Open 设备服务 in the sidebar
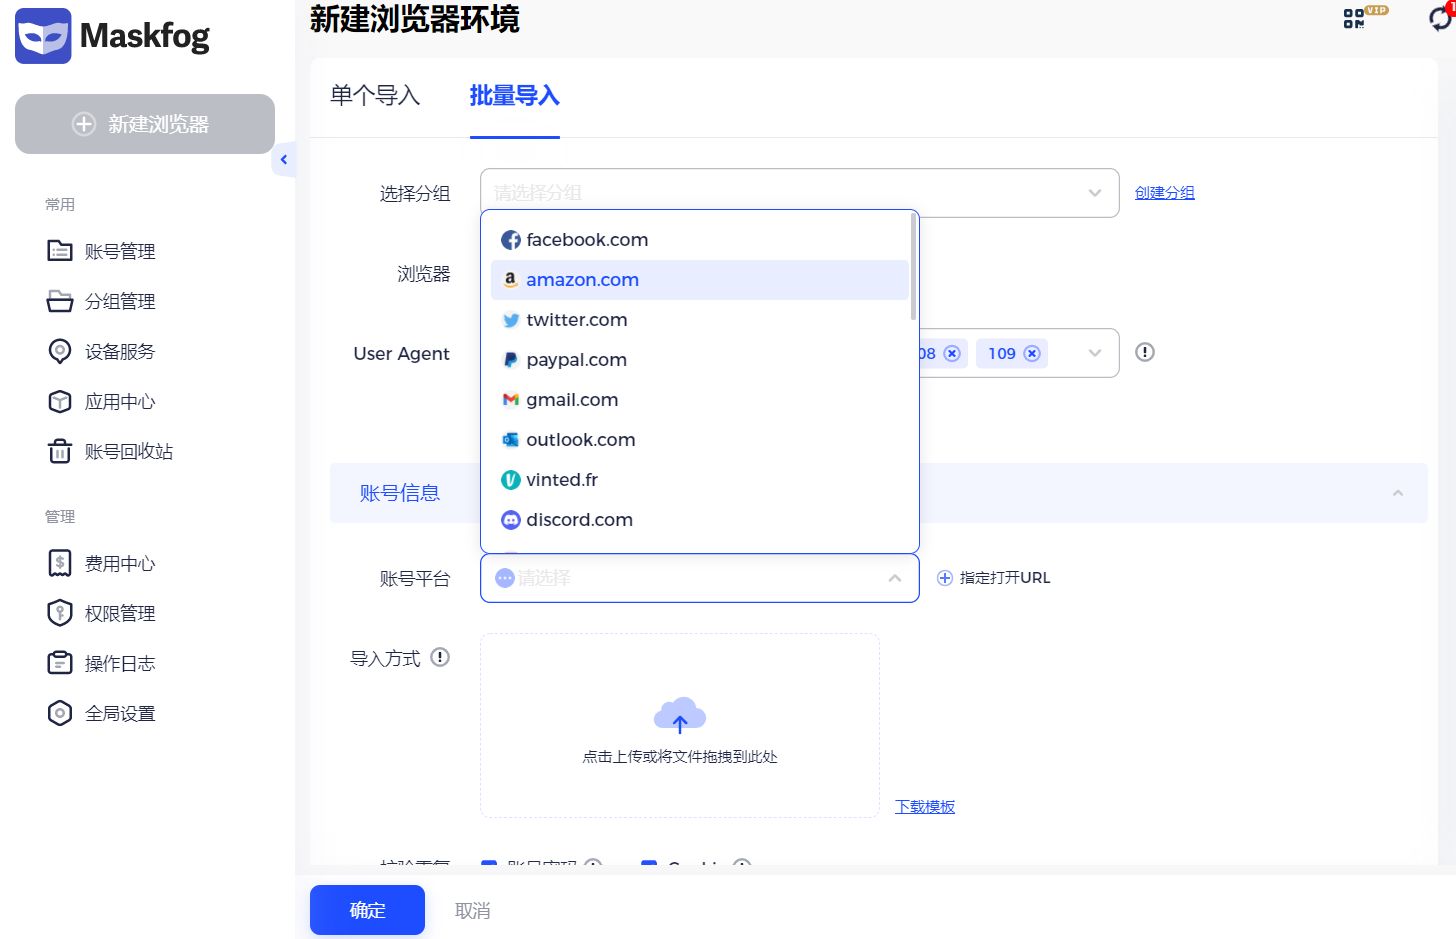 click(x=101, y=351)
